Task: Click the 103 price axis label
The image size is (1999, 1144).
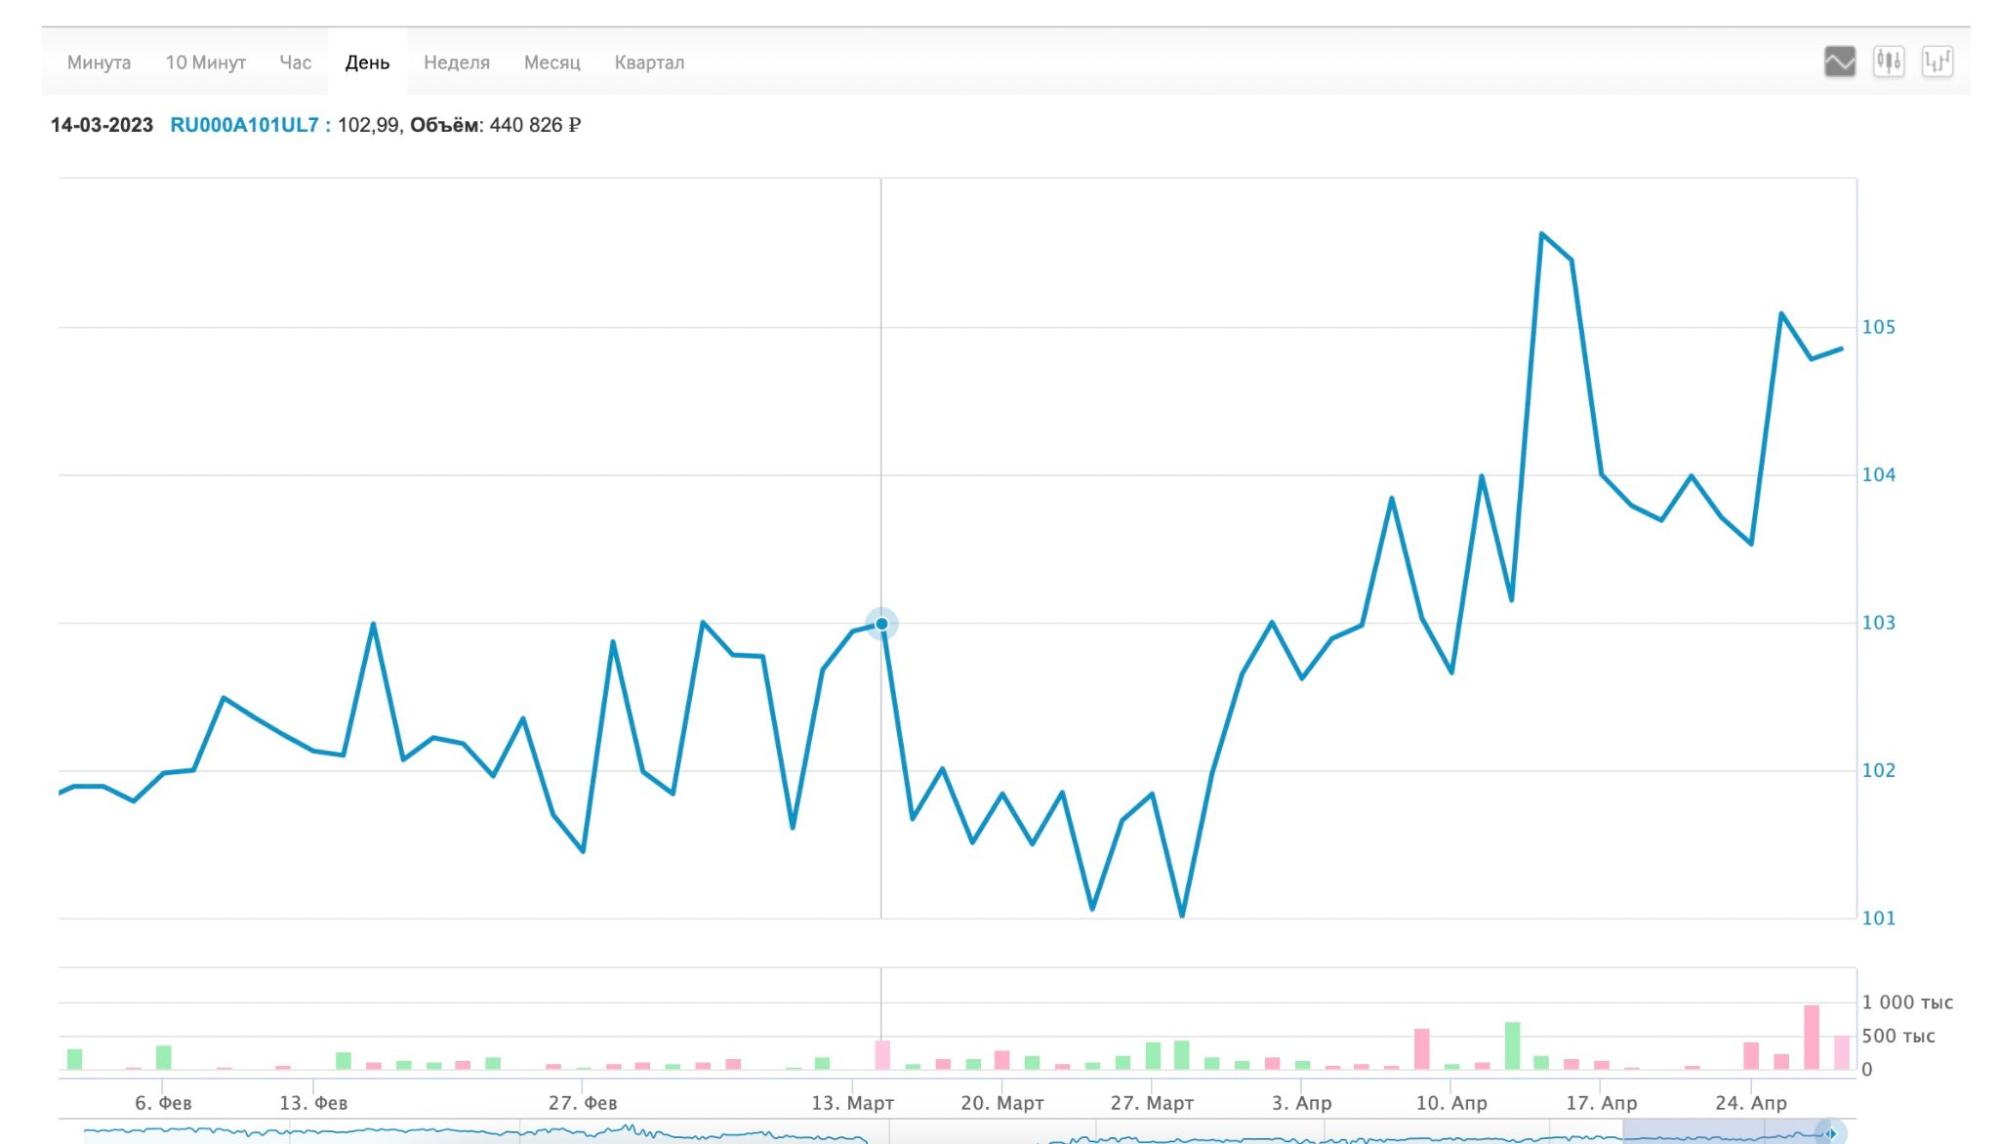Action: (x=1878, y=623)
